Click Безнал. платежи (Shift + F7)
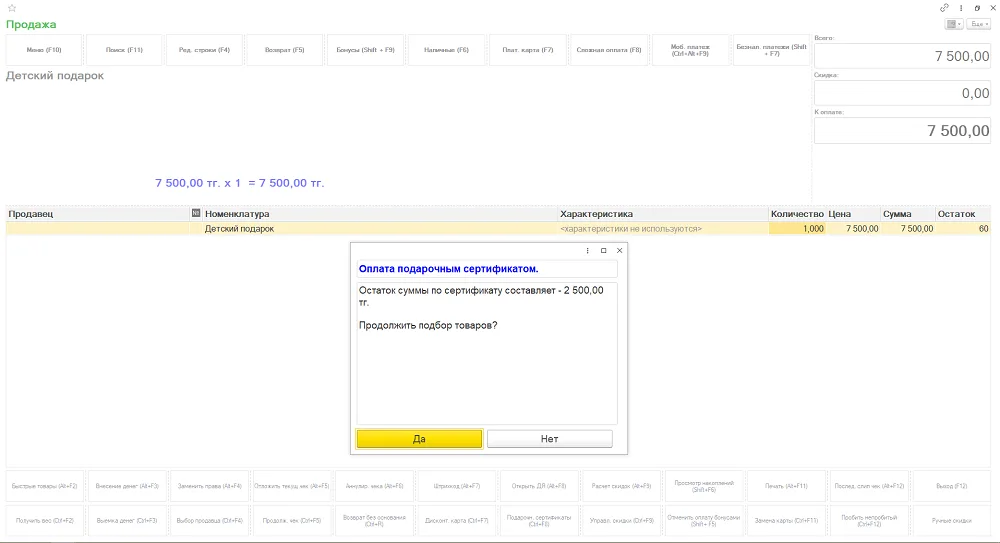Image resolution: width=1000 pixels, height=543 pixels. coord(771,50)
